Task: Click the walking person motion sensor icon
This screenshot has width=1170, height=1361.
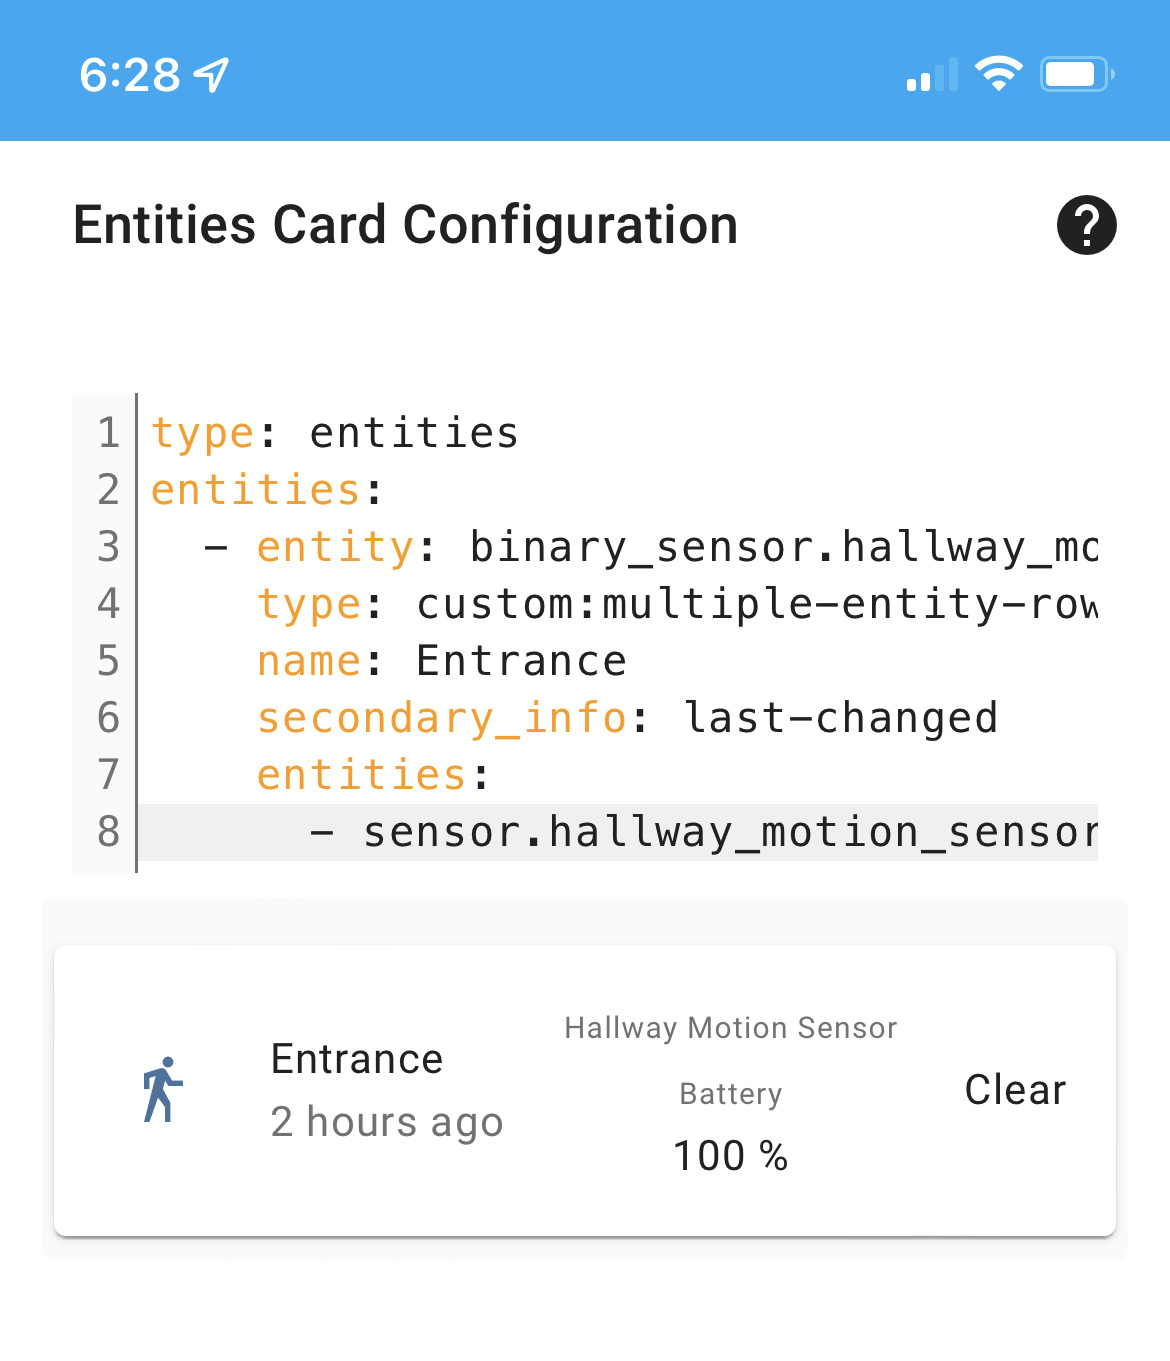Action: [160, 1090]
